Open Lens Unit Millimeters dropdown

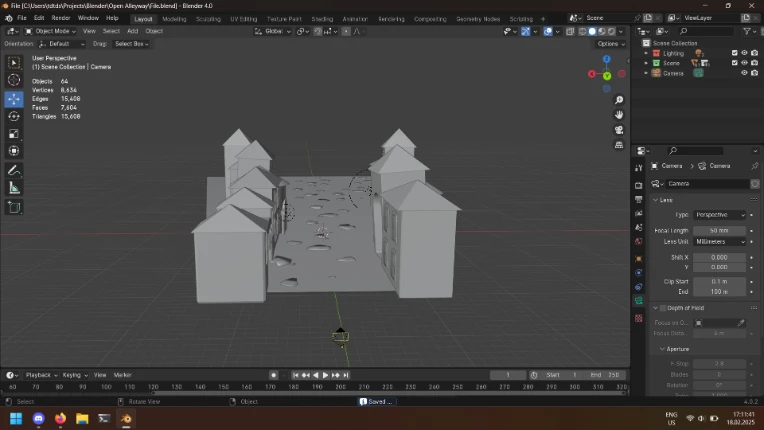tap(720, 242)
